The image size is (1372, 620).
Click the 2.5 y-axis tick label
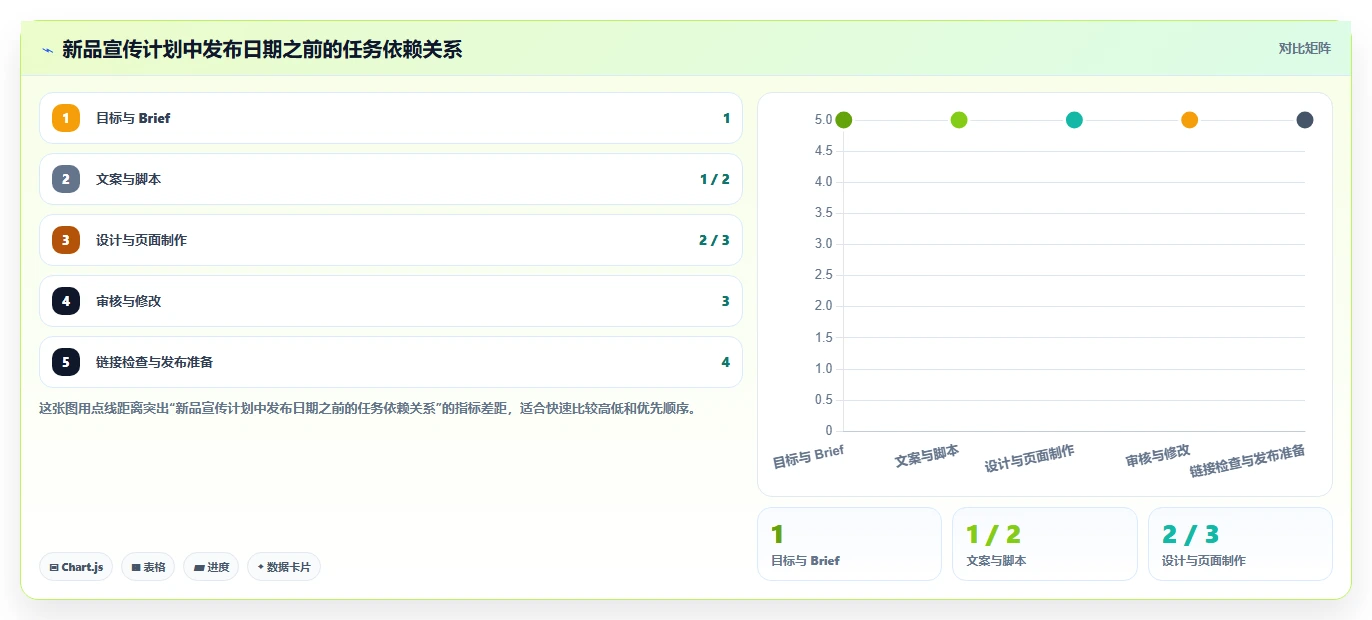(x=823, y=275)
